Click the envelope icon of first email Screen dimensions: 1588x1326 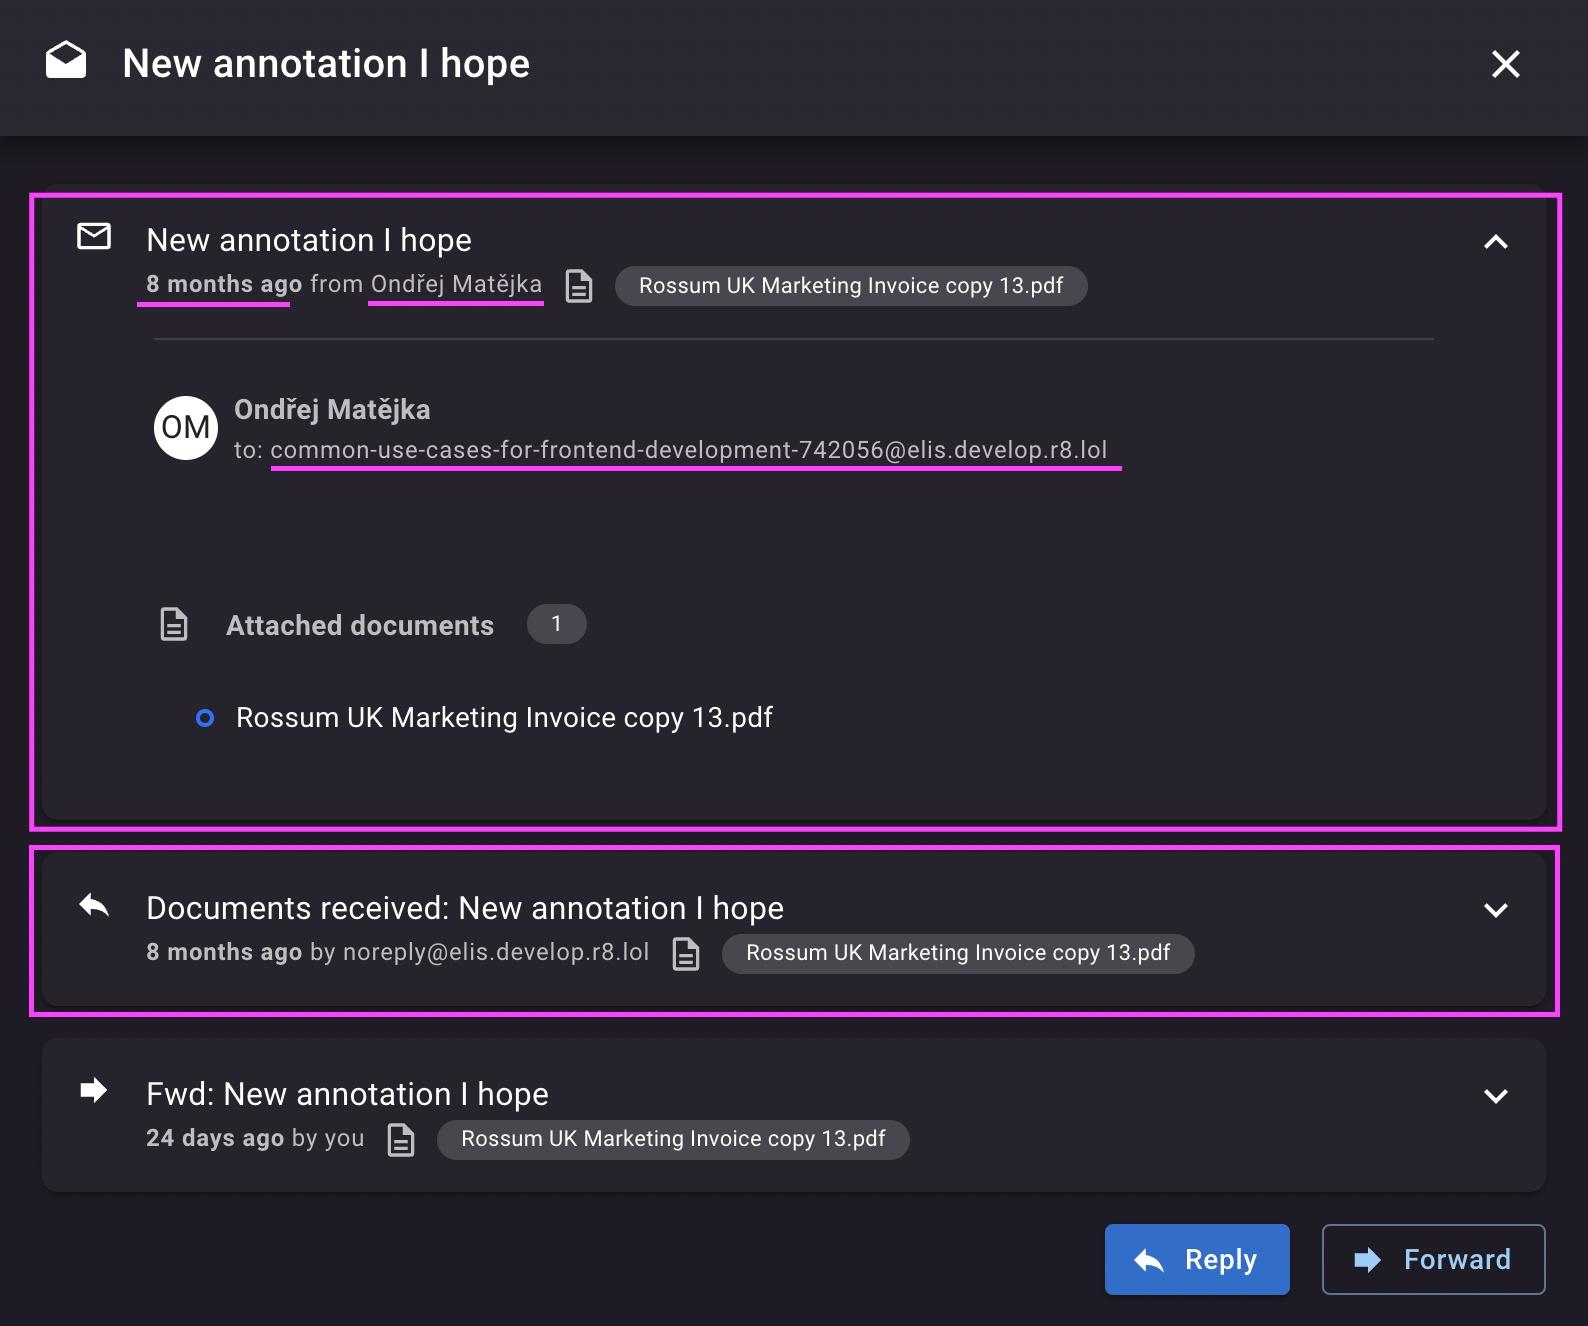click(94, 237)
